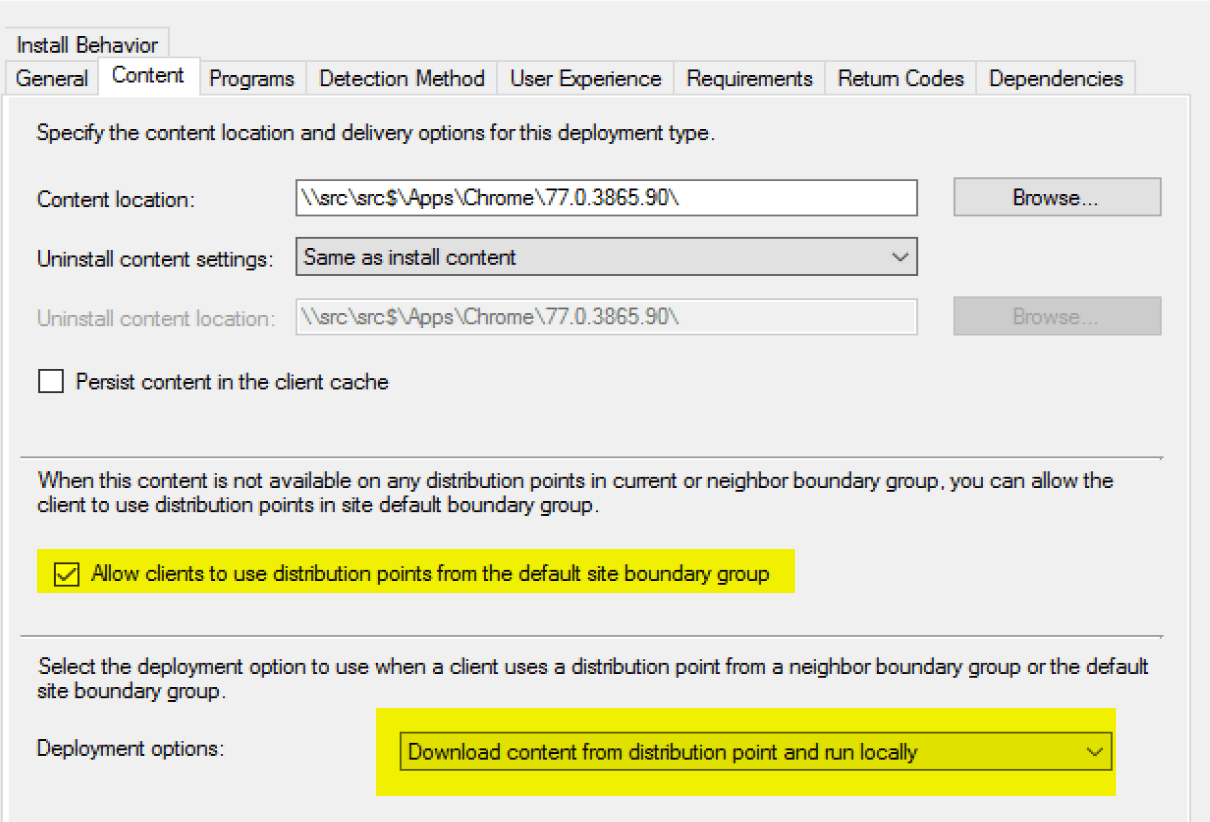Go to the Programs tab
The height and width of the screenshot is (822, 1210).
click(252, 78)
